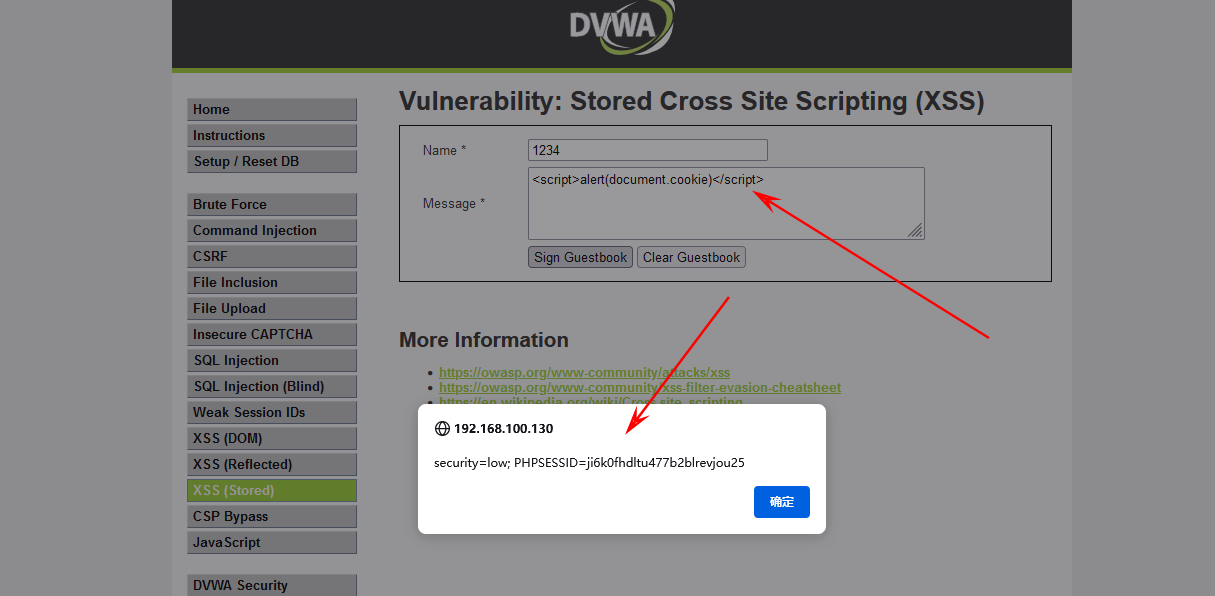
Task: Click the PHPSESSID cookie text in alert
Action: [629, 463]
